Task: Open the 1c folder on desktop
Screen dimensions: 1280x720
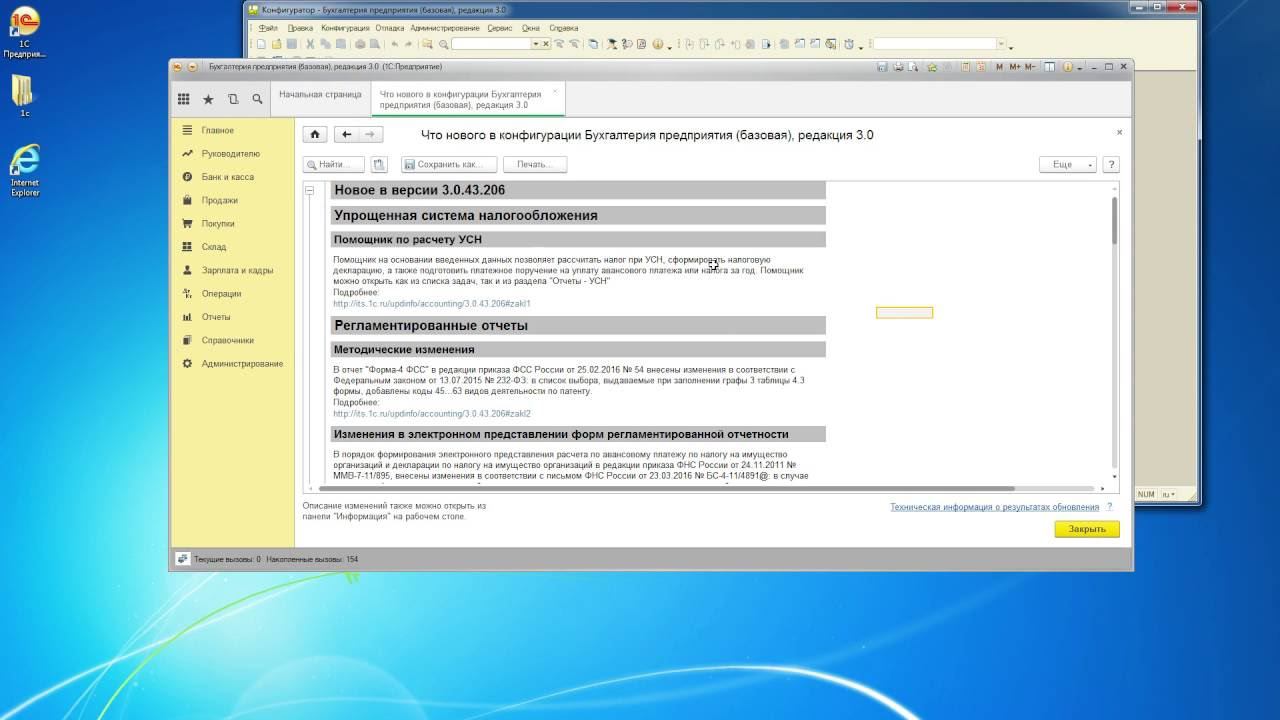Action: coord(25,96)
